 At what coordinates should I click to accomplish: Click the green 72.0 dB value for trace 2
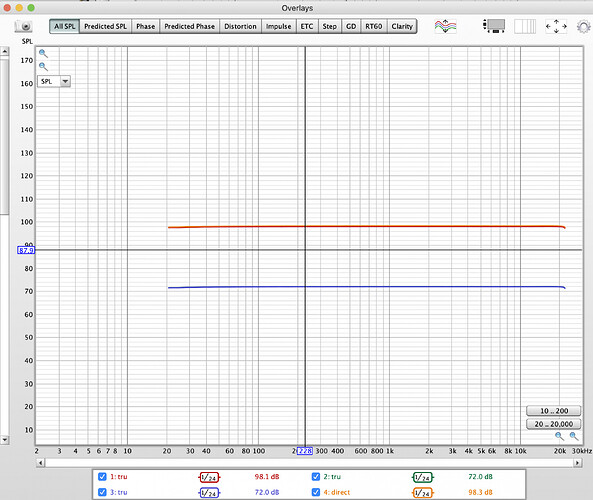coord(480,477)
